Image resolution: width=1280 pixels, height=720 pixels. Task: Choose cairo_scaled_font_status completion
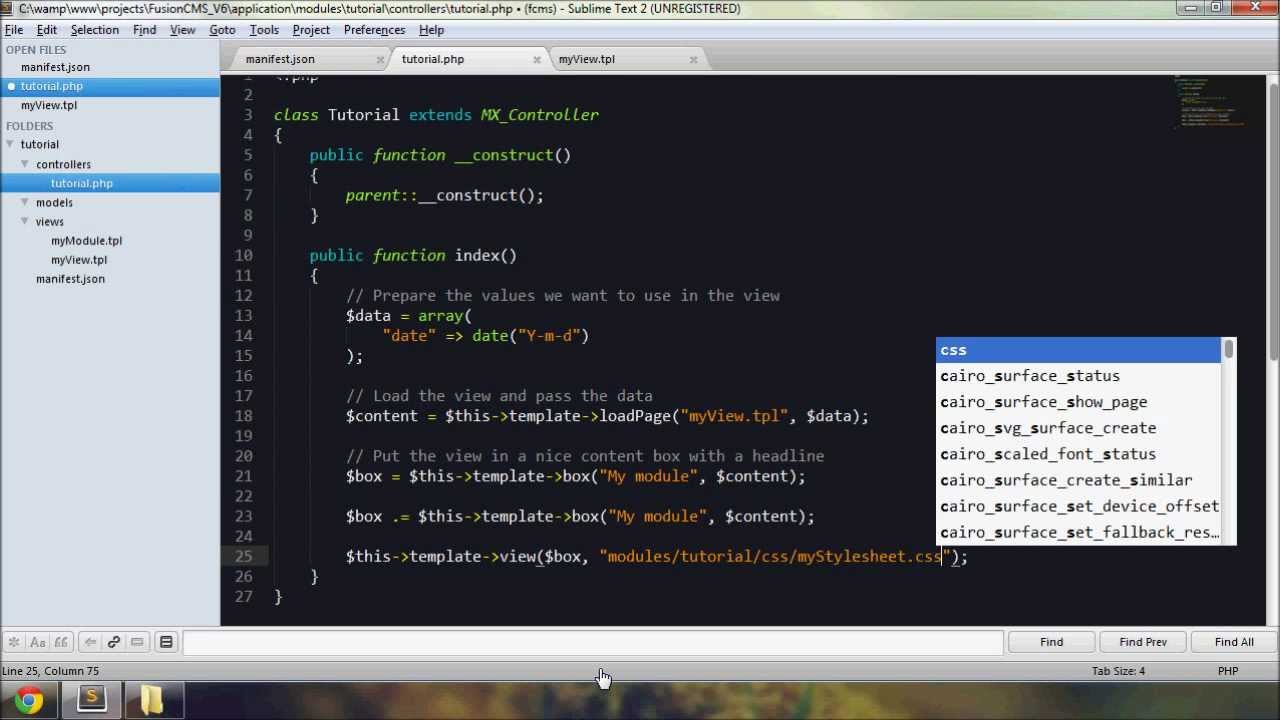(1078, 454)
